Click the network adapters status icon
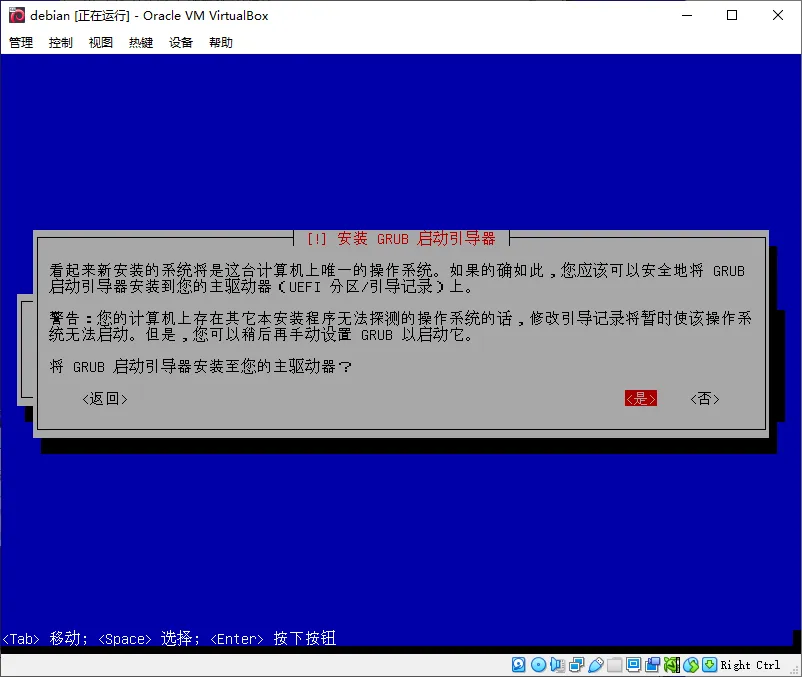The image size is (802, 677). click(x=576, y=665)
